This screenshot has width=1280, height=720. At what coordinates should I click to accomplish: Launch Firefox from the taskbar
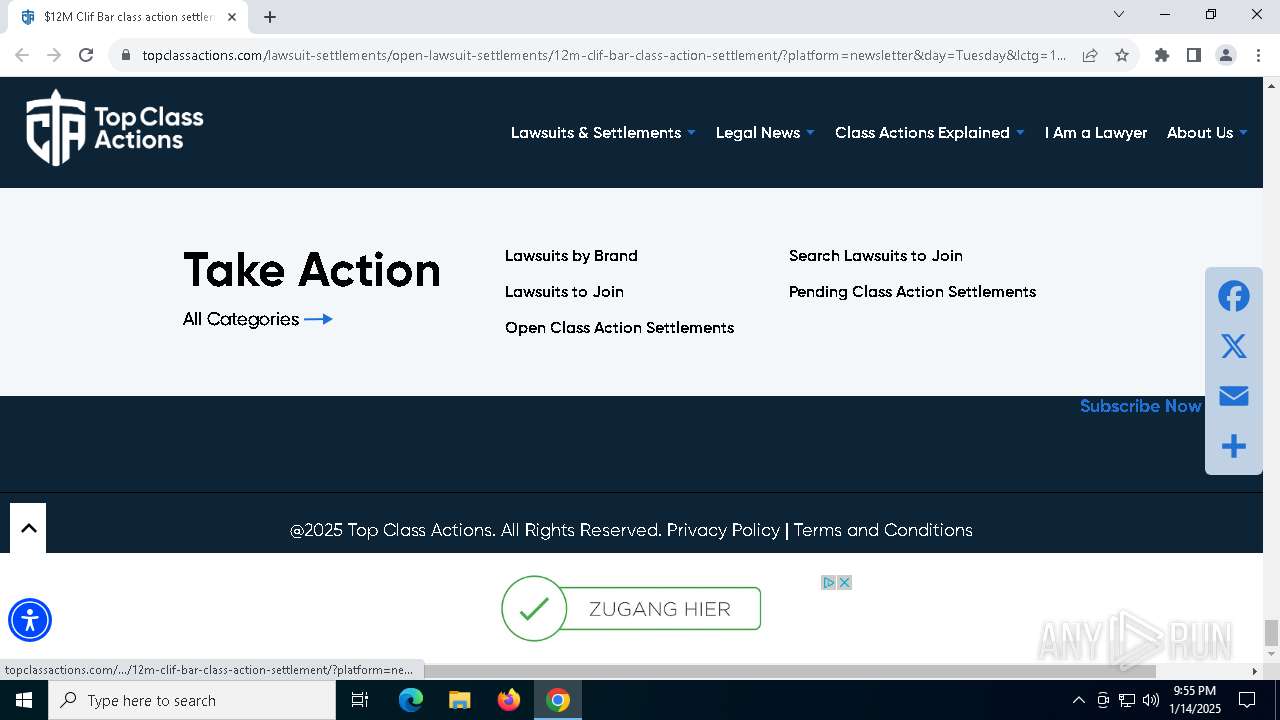(509, 700)
